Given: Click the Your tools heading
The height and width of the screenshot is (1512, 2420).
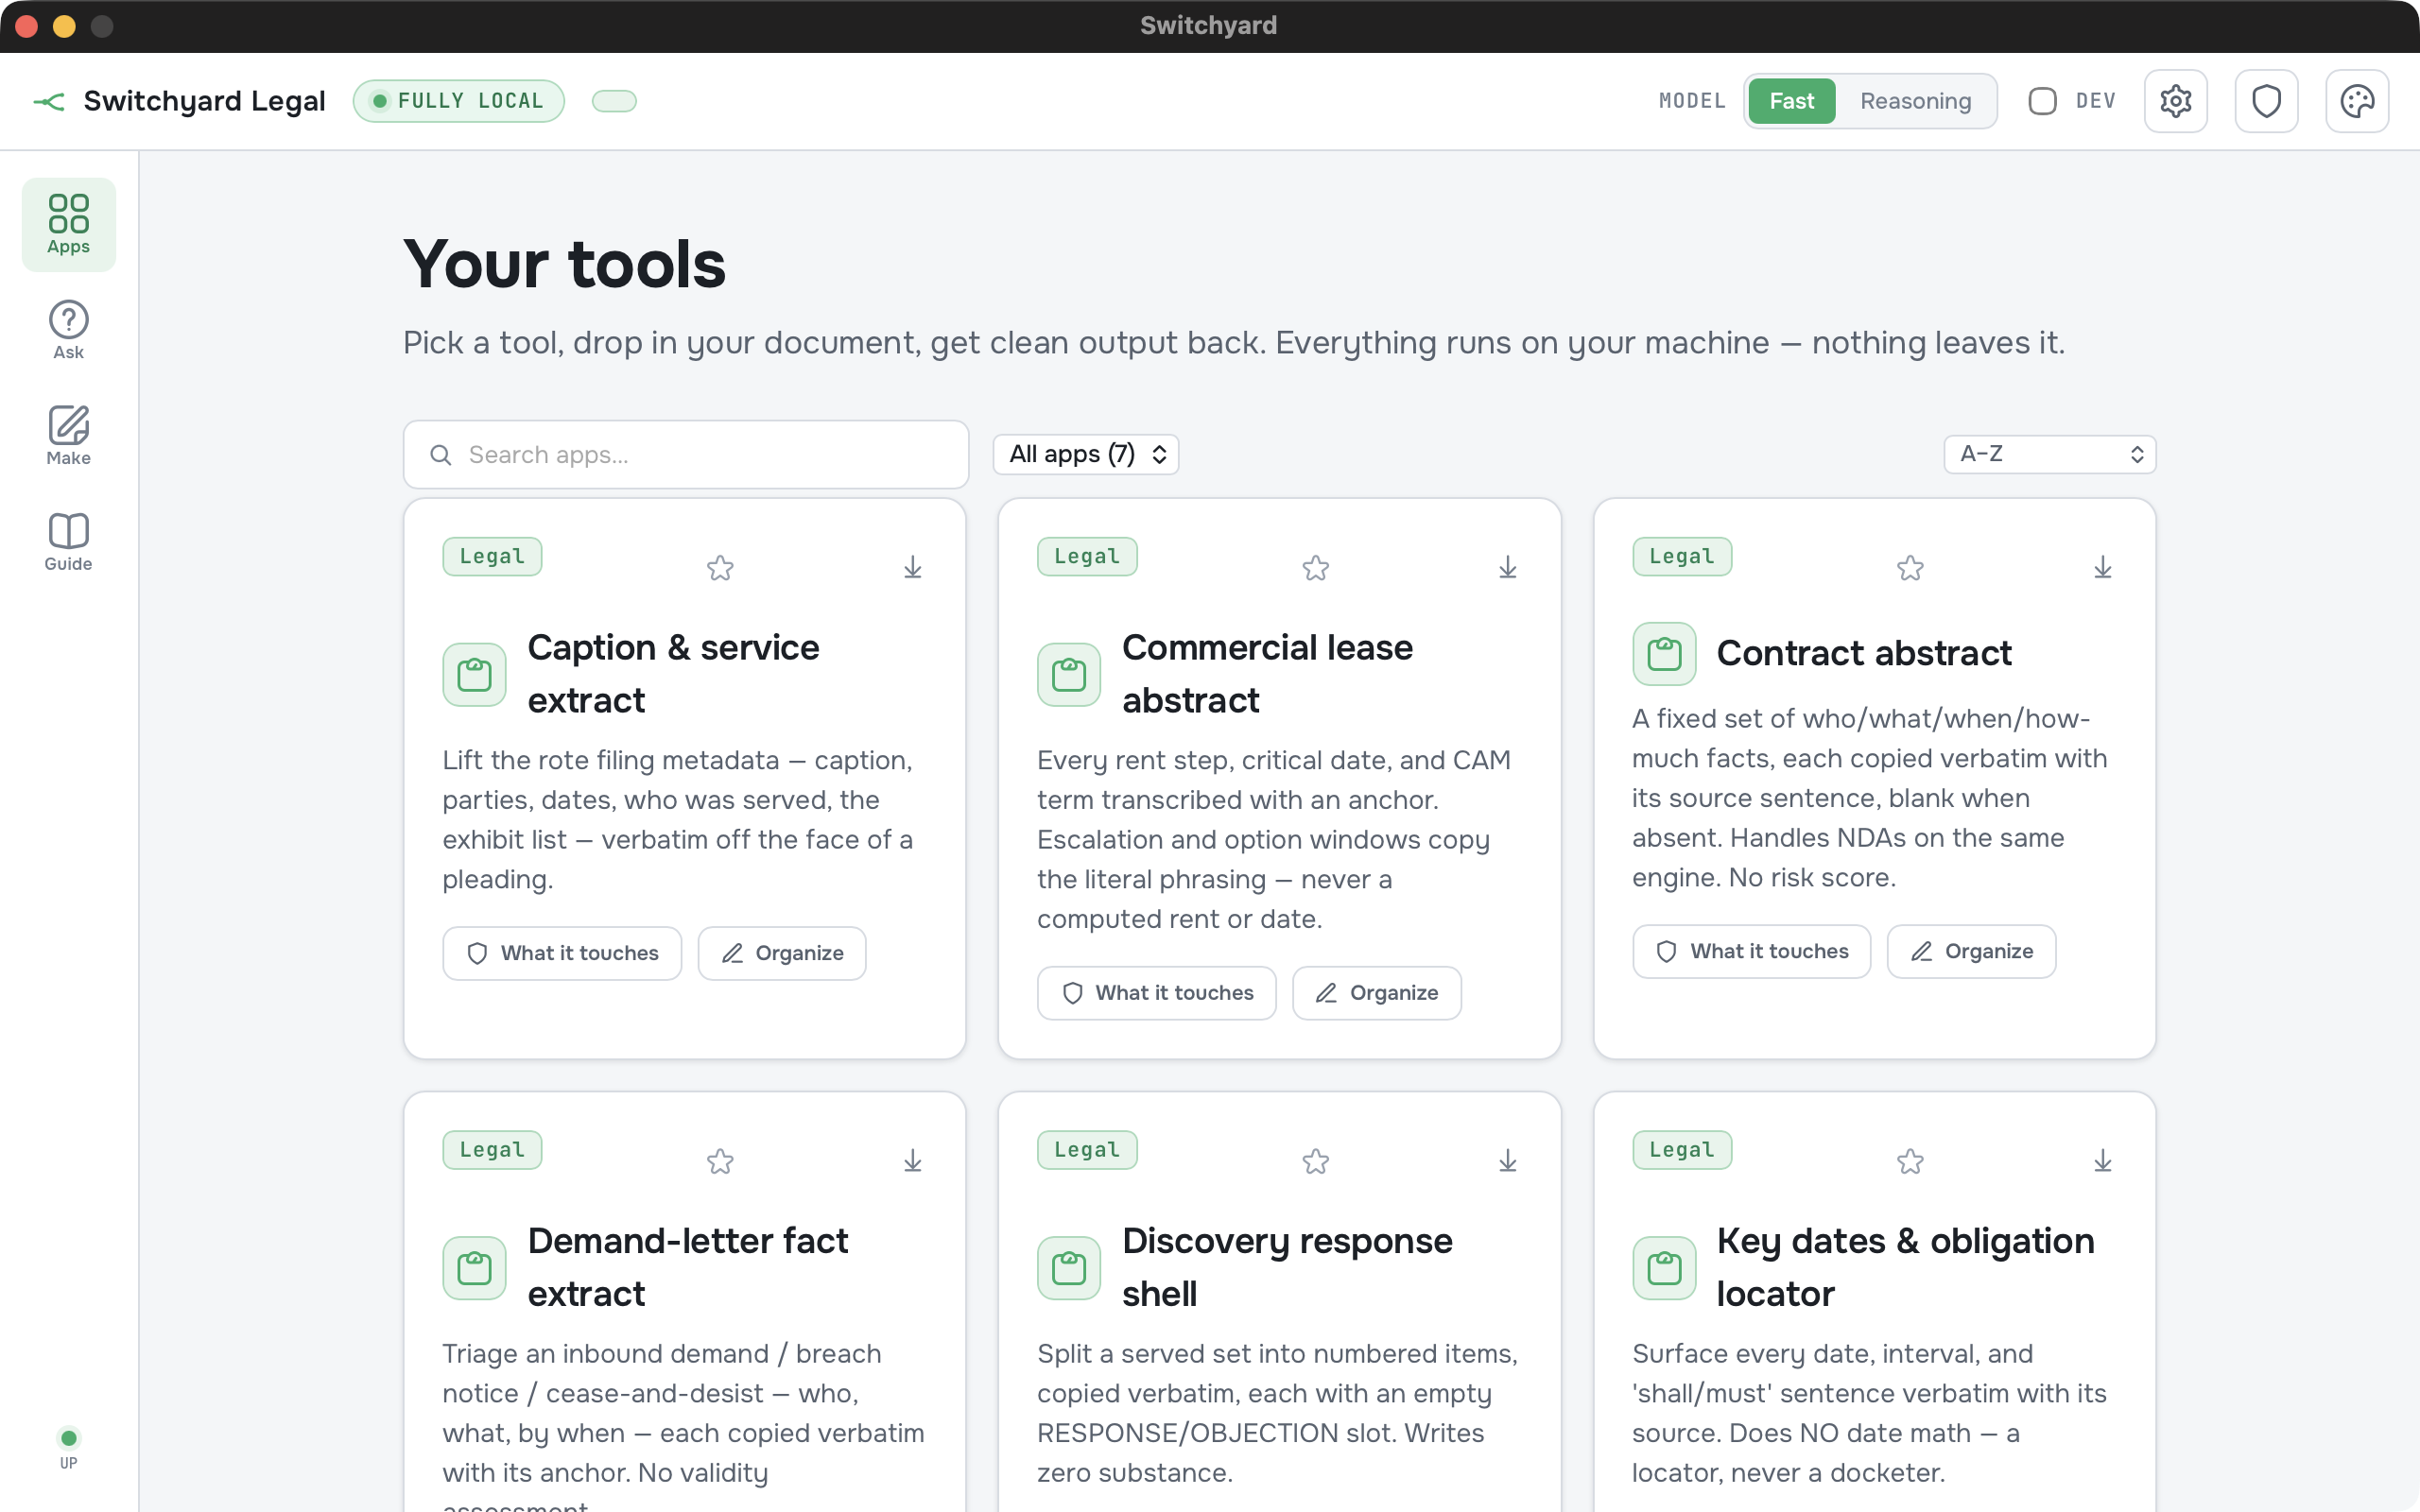Looking at the screenshot, I should [x=565, y=265].
